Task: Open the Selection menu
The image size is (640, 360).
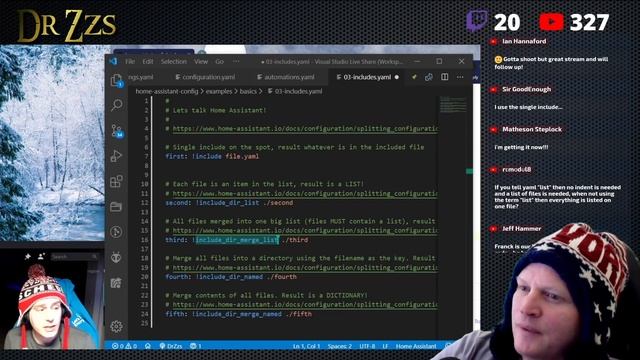Action: [x=173, y=62]
